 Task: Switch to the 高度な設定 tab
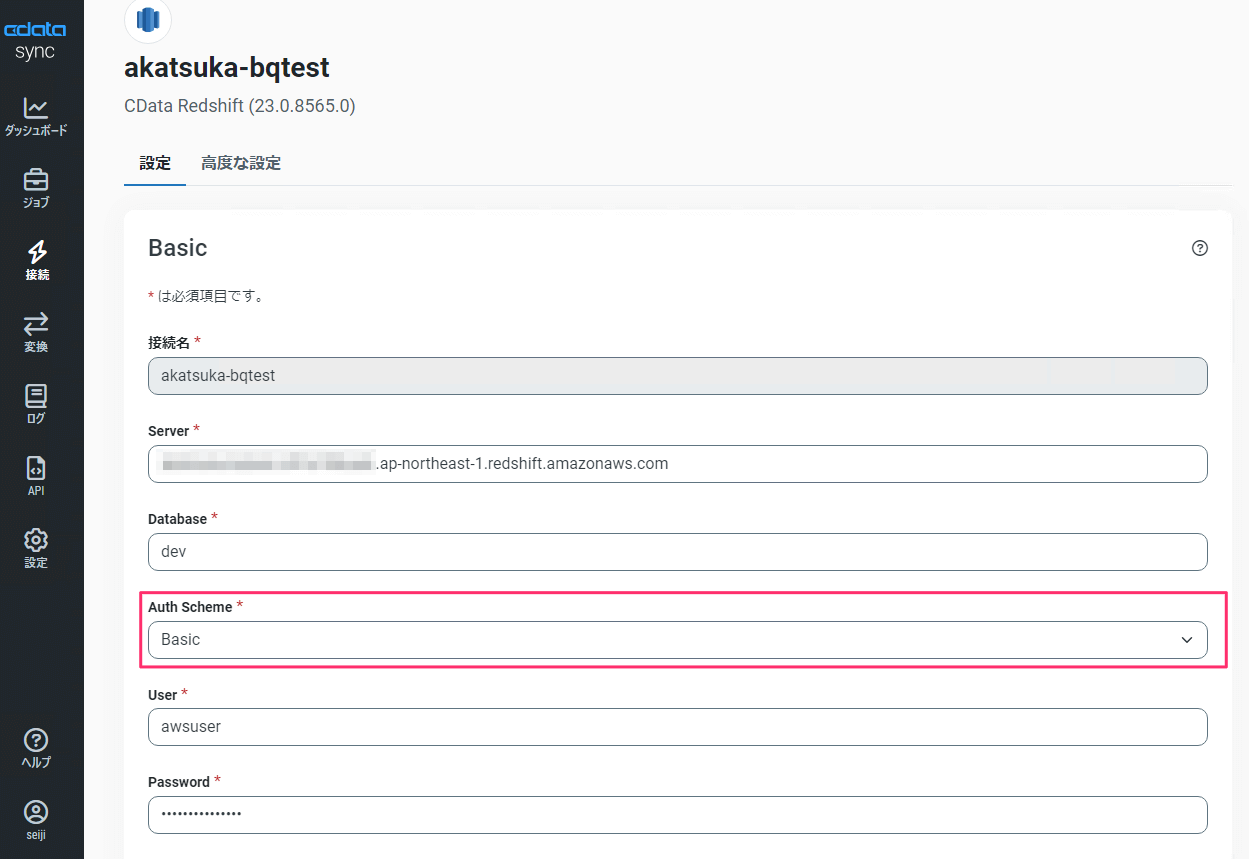tap(240, 163)
